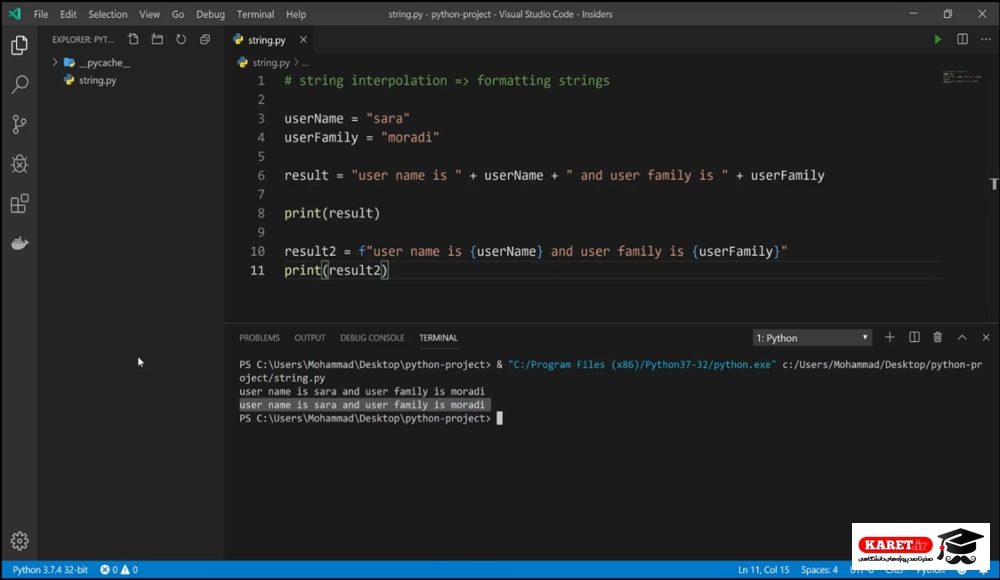The height and width of the screenshot is (580, 1000).
Task: Click Ln 11, Col 15 in status bar
Action: 763,570
